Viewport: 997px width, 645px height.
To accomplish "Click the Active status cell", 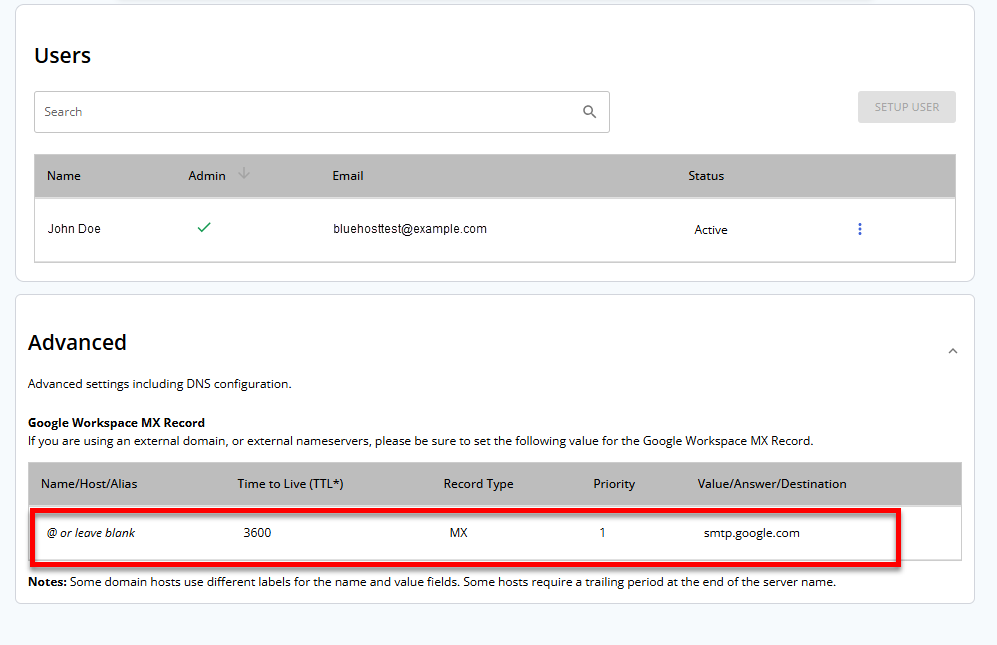I will click(711, 230).
